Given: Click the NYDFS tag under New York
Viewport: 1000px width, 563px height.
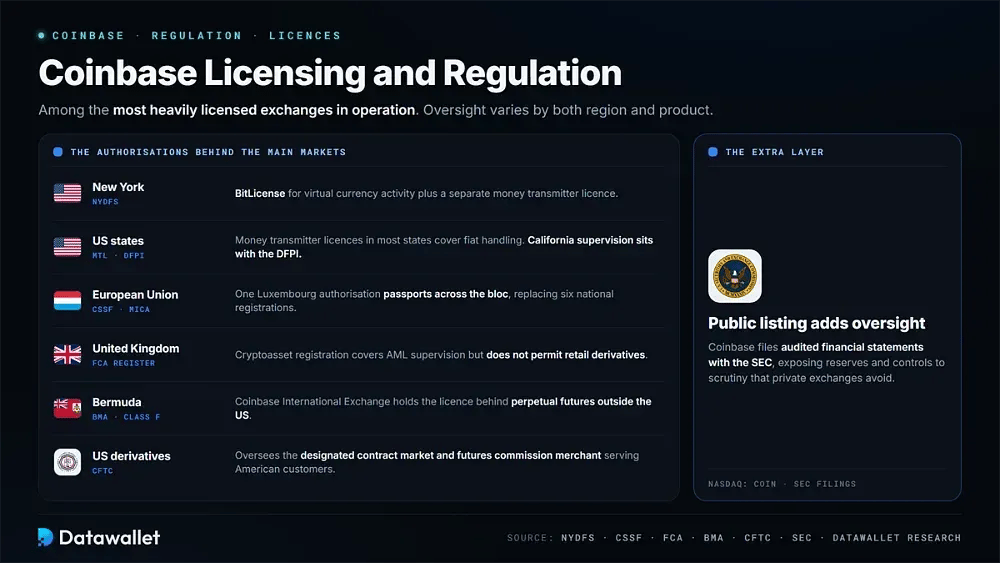Looking at the screenshot, I should pos(105,201).
